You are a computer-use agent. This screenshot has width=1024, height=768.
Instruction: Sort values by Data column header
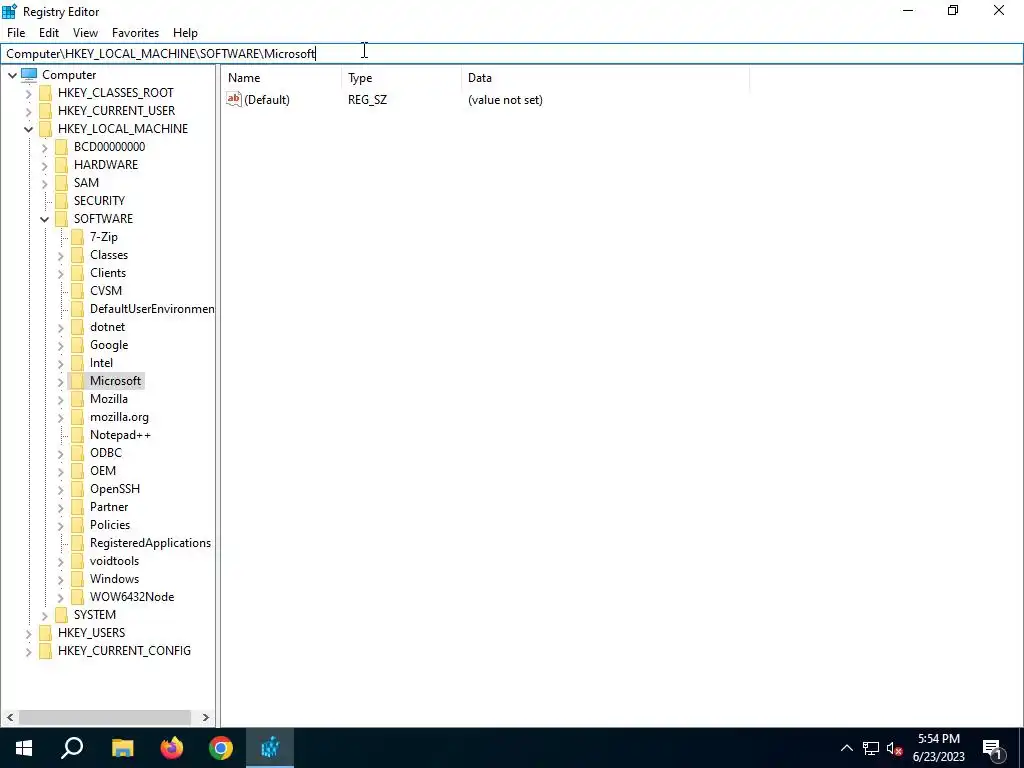(x=605, y=78)
